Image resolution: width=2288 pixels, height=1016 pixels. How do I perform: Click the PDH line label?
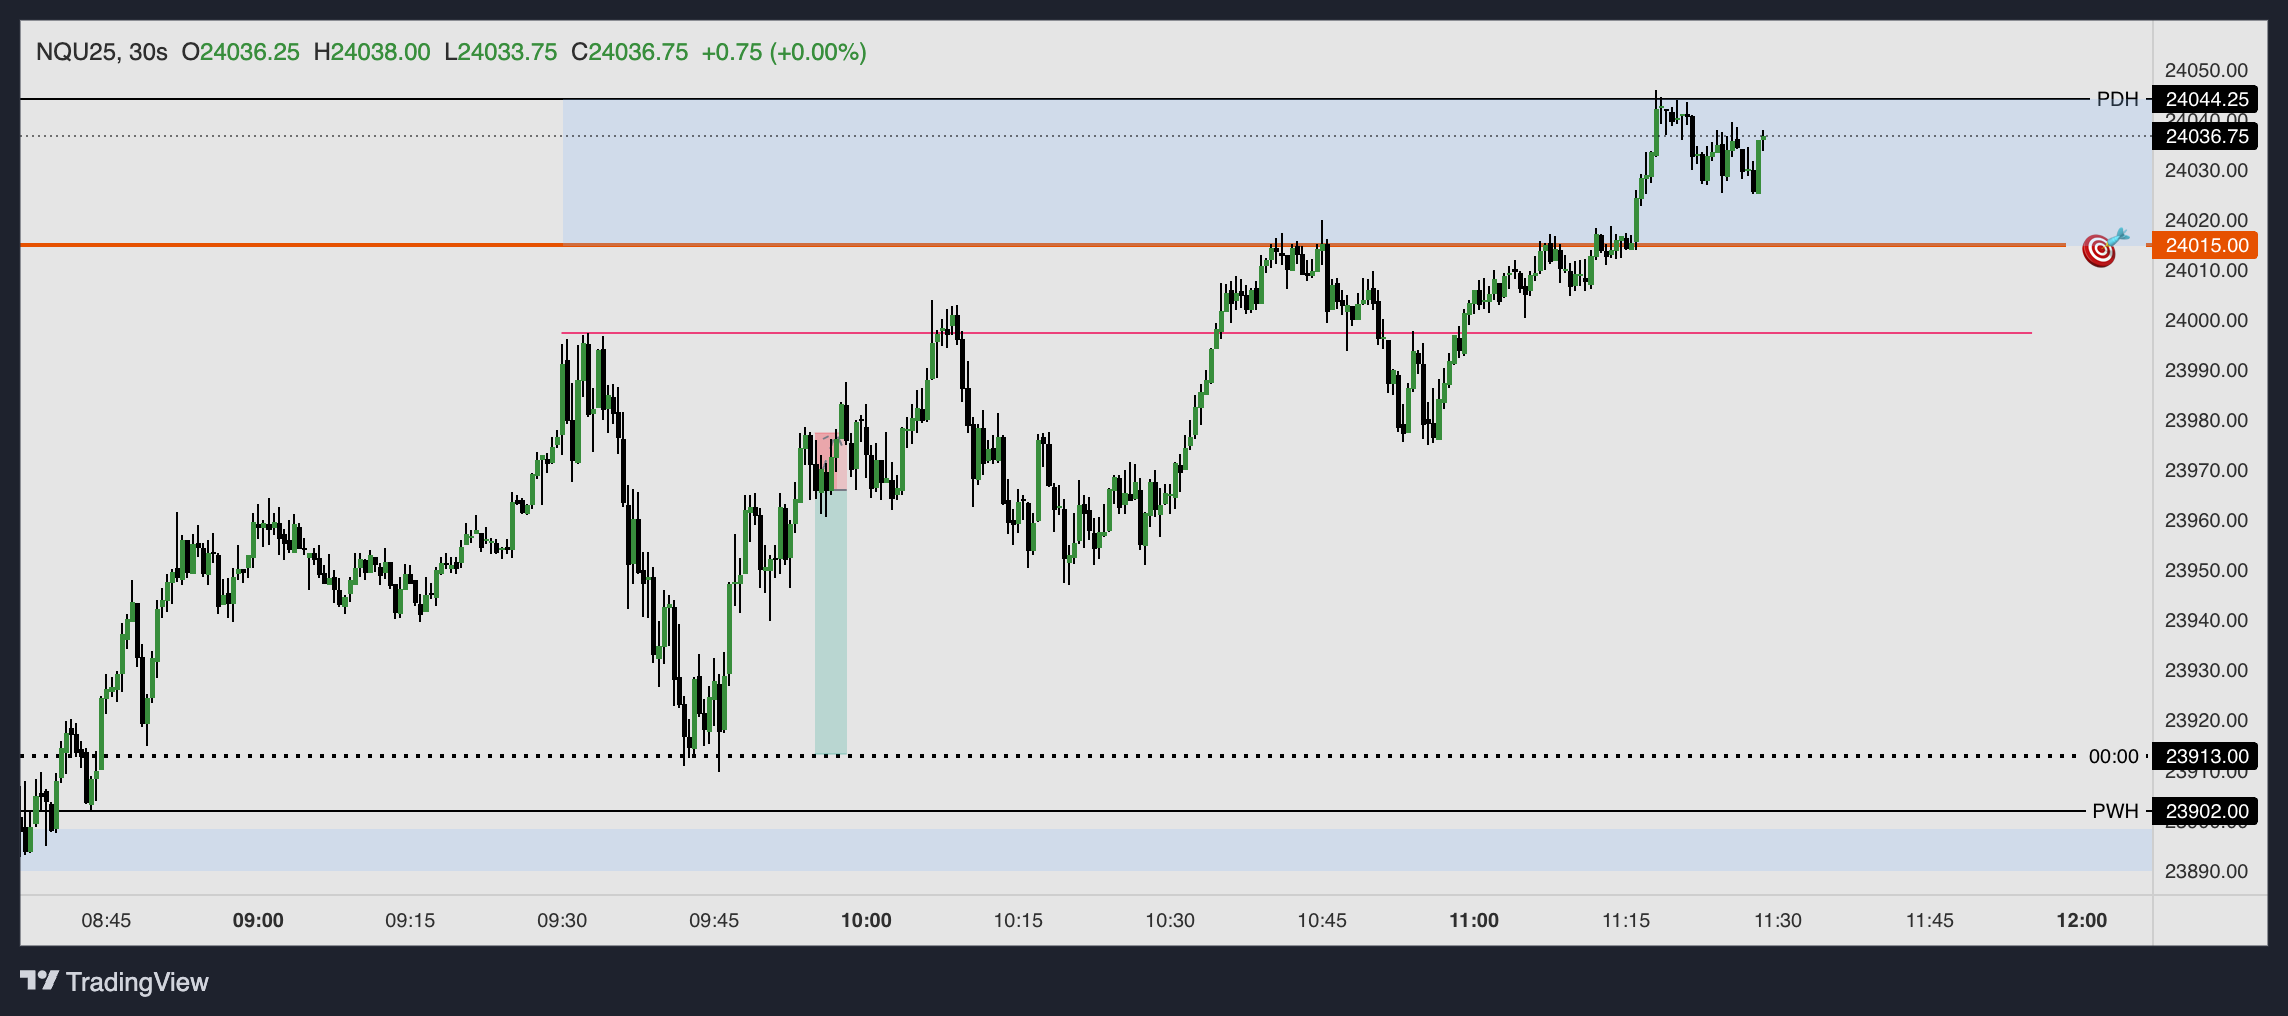coord(2117,99)
